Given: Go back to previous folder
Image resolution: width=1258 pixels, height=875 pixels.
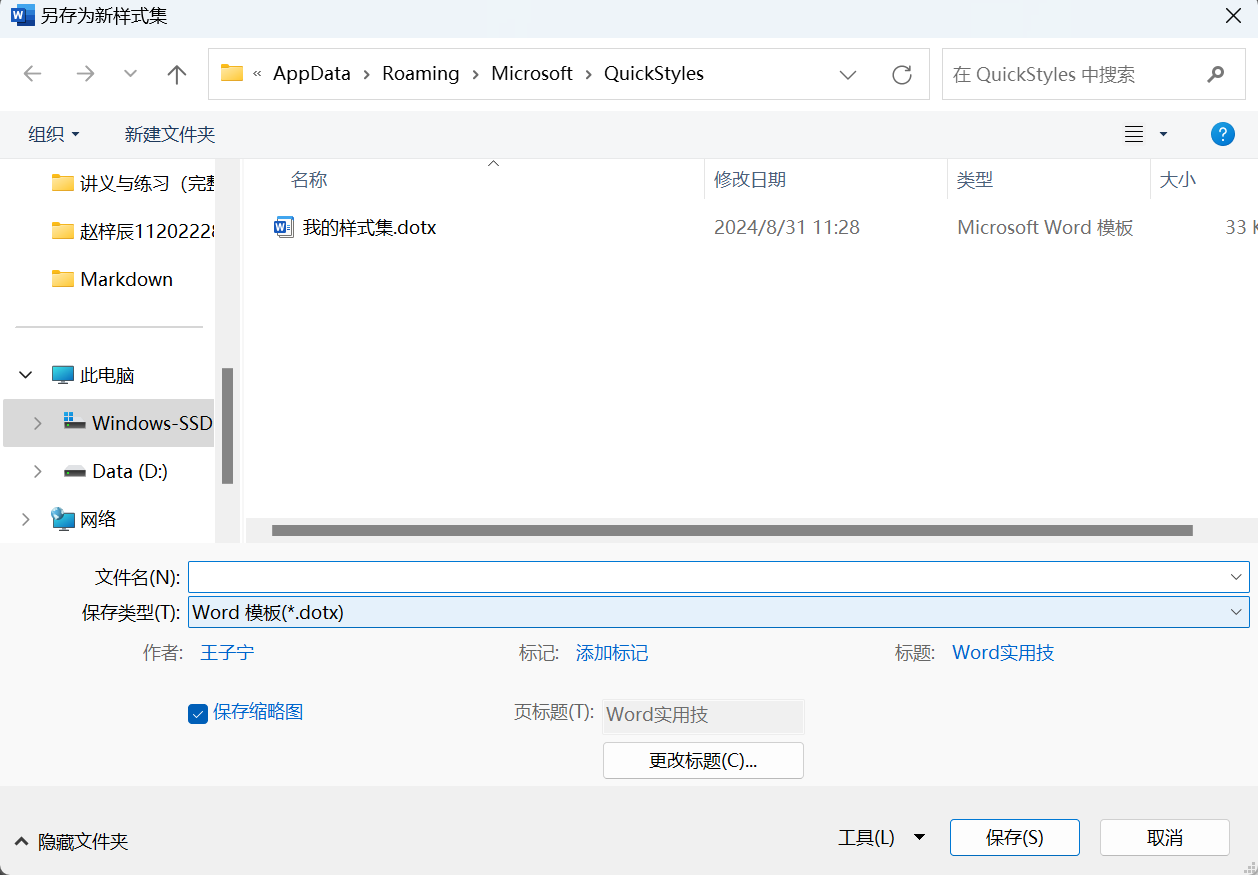Looking at the screenshot, I should click(x=33, y=74).
